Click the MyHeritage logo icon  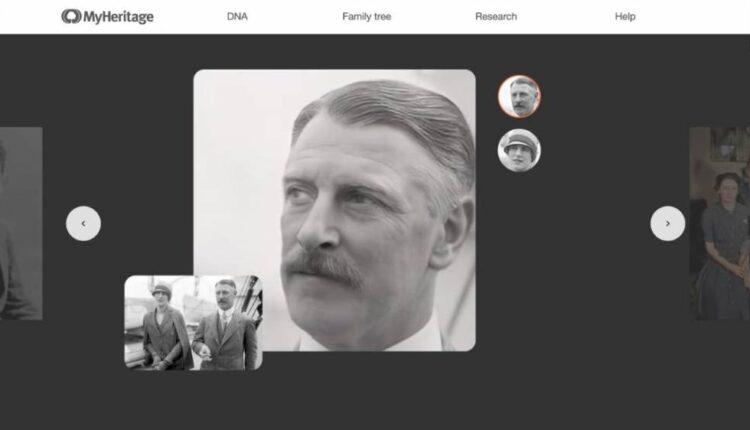coord(70,16)
